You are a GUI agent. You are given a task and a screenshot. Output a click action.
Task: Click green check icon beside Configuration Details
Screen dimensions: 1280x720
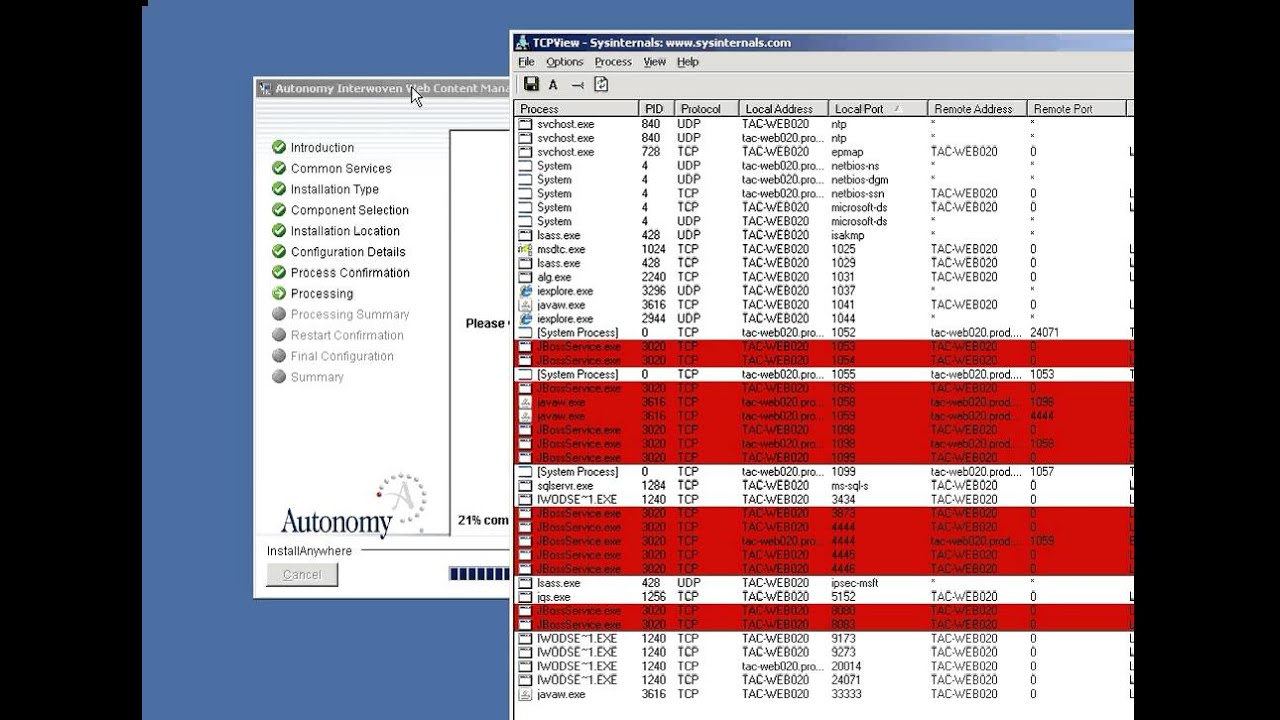[279, 251]
